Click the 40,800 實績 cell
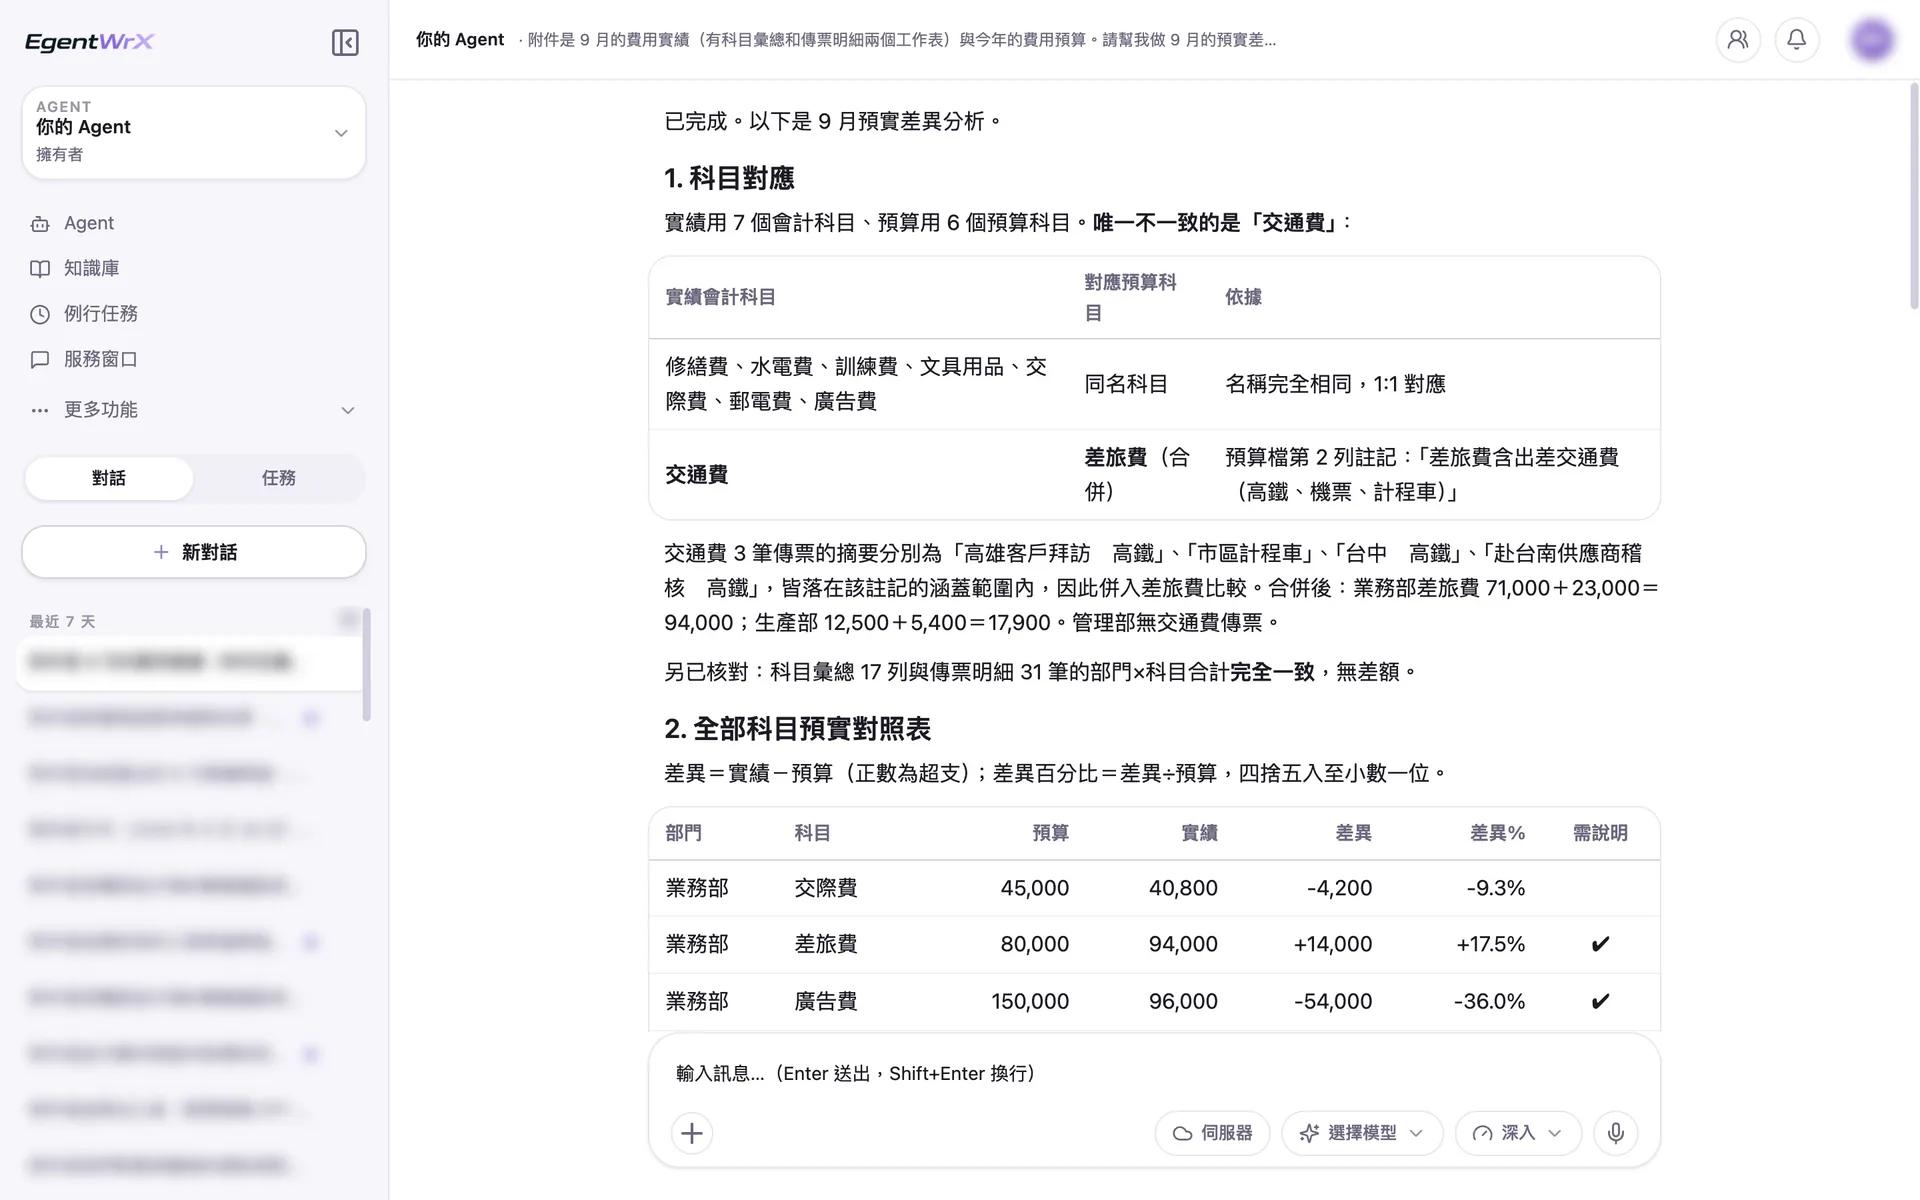Viewport: 1920px width, 1200px height. coord(1183,888)
